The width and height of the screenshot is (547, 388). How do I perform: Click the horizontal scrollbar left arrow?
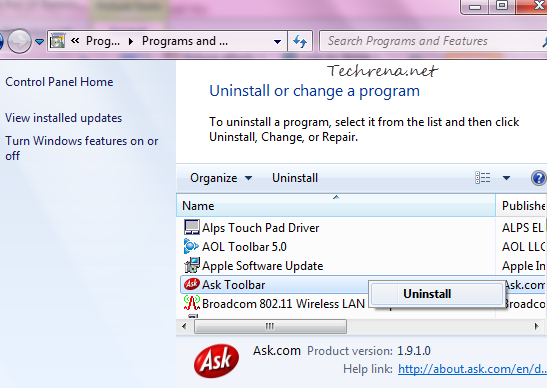click(184, 327)
